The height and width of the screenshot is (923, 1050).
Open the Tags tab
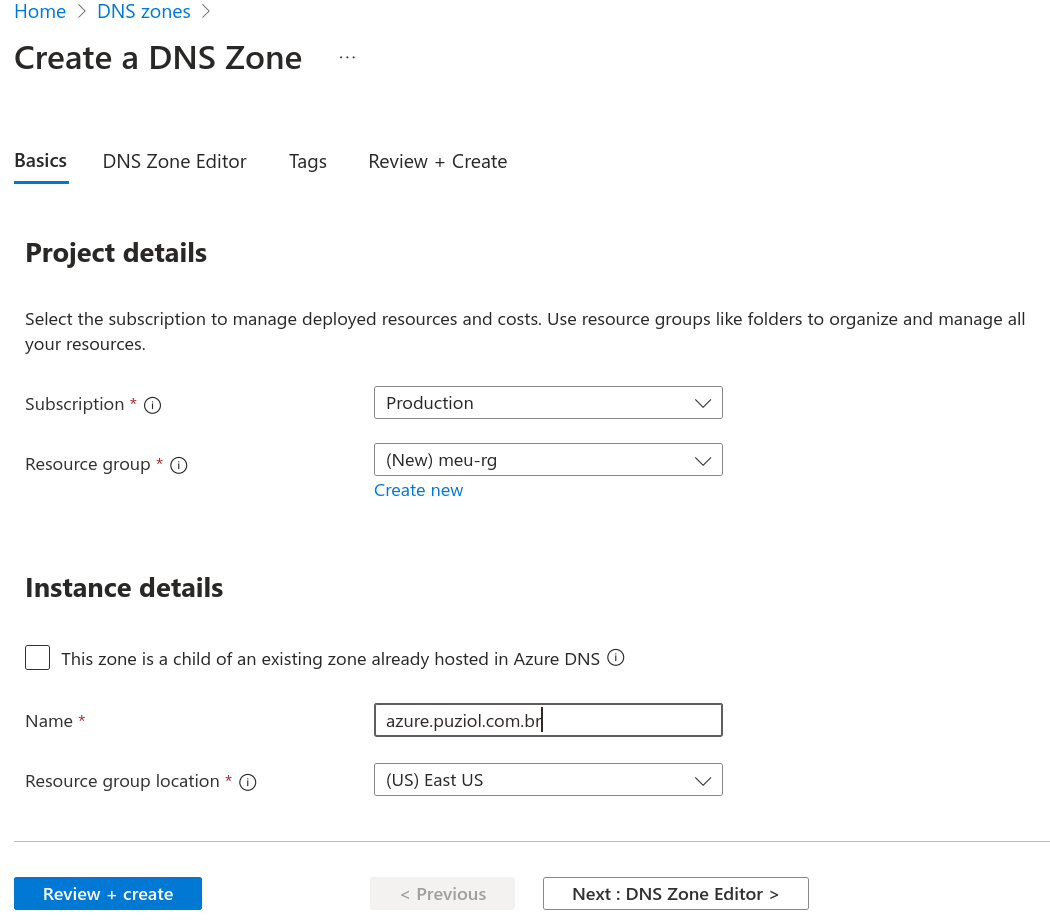[307, 162]
